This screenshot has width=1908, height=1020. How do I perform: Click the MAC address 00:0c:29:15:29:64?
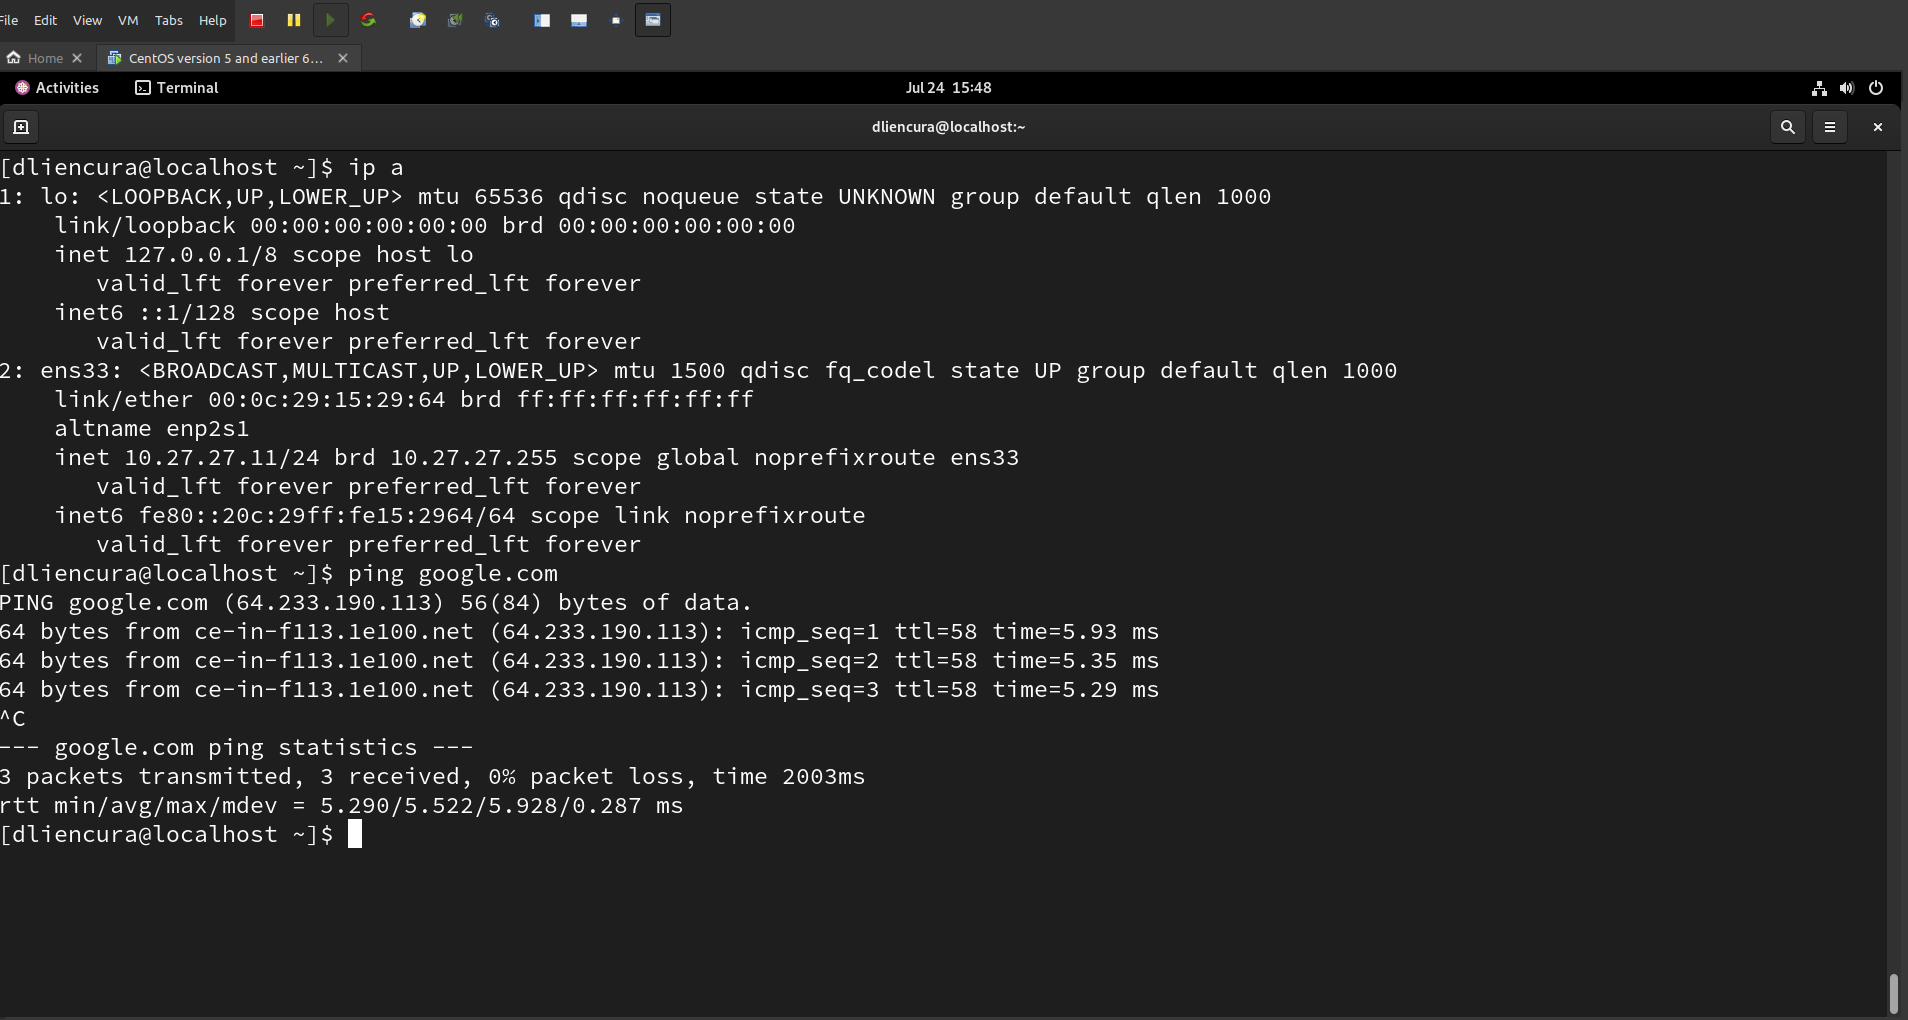[327, 400]
